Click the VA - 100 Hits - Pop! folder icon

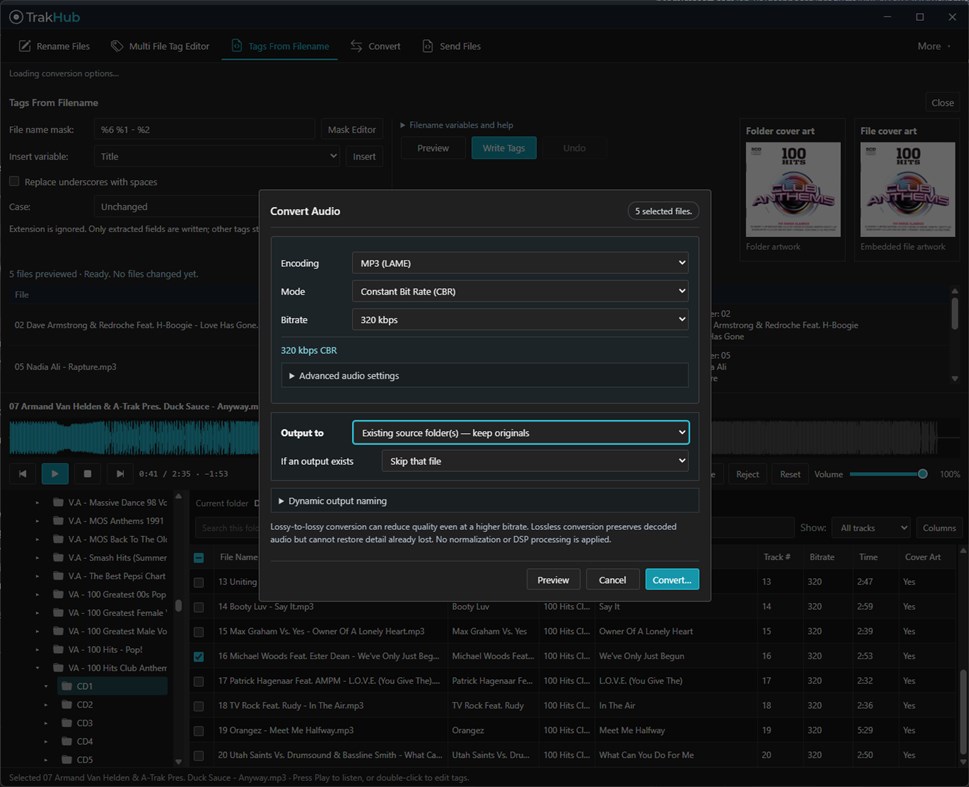click(59, 649)
